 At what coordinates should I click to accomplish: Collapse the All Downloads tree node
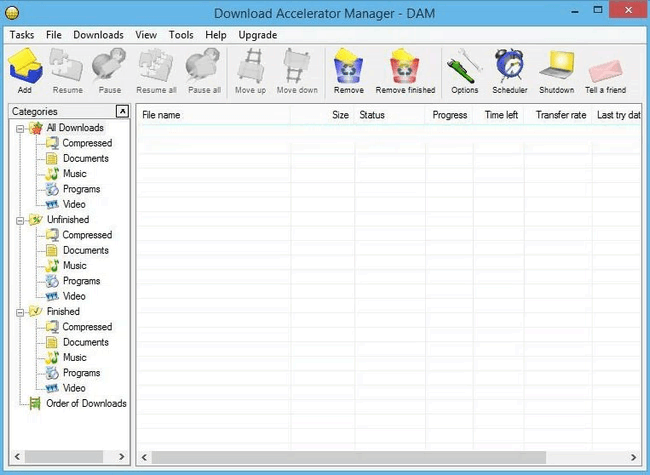tap(20, 129)
